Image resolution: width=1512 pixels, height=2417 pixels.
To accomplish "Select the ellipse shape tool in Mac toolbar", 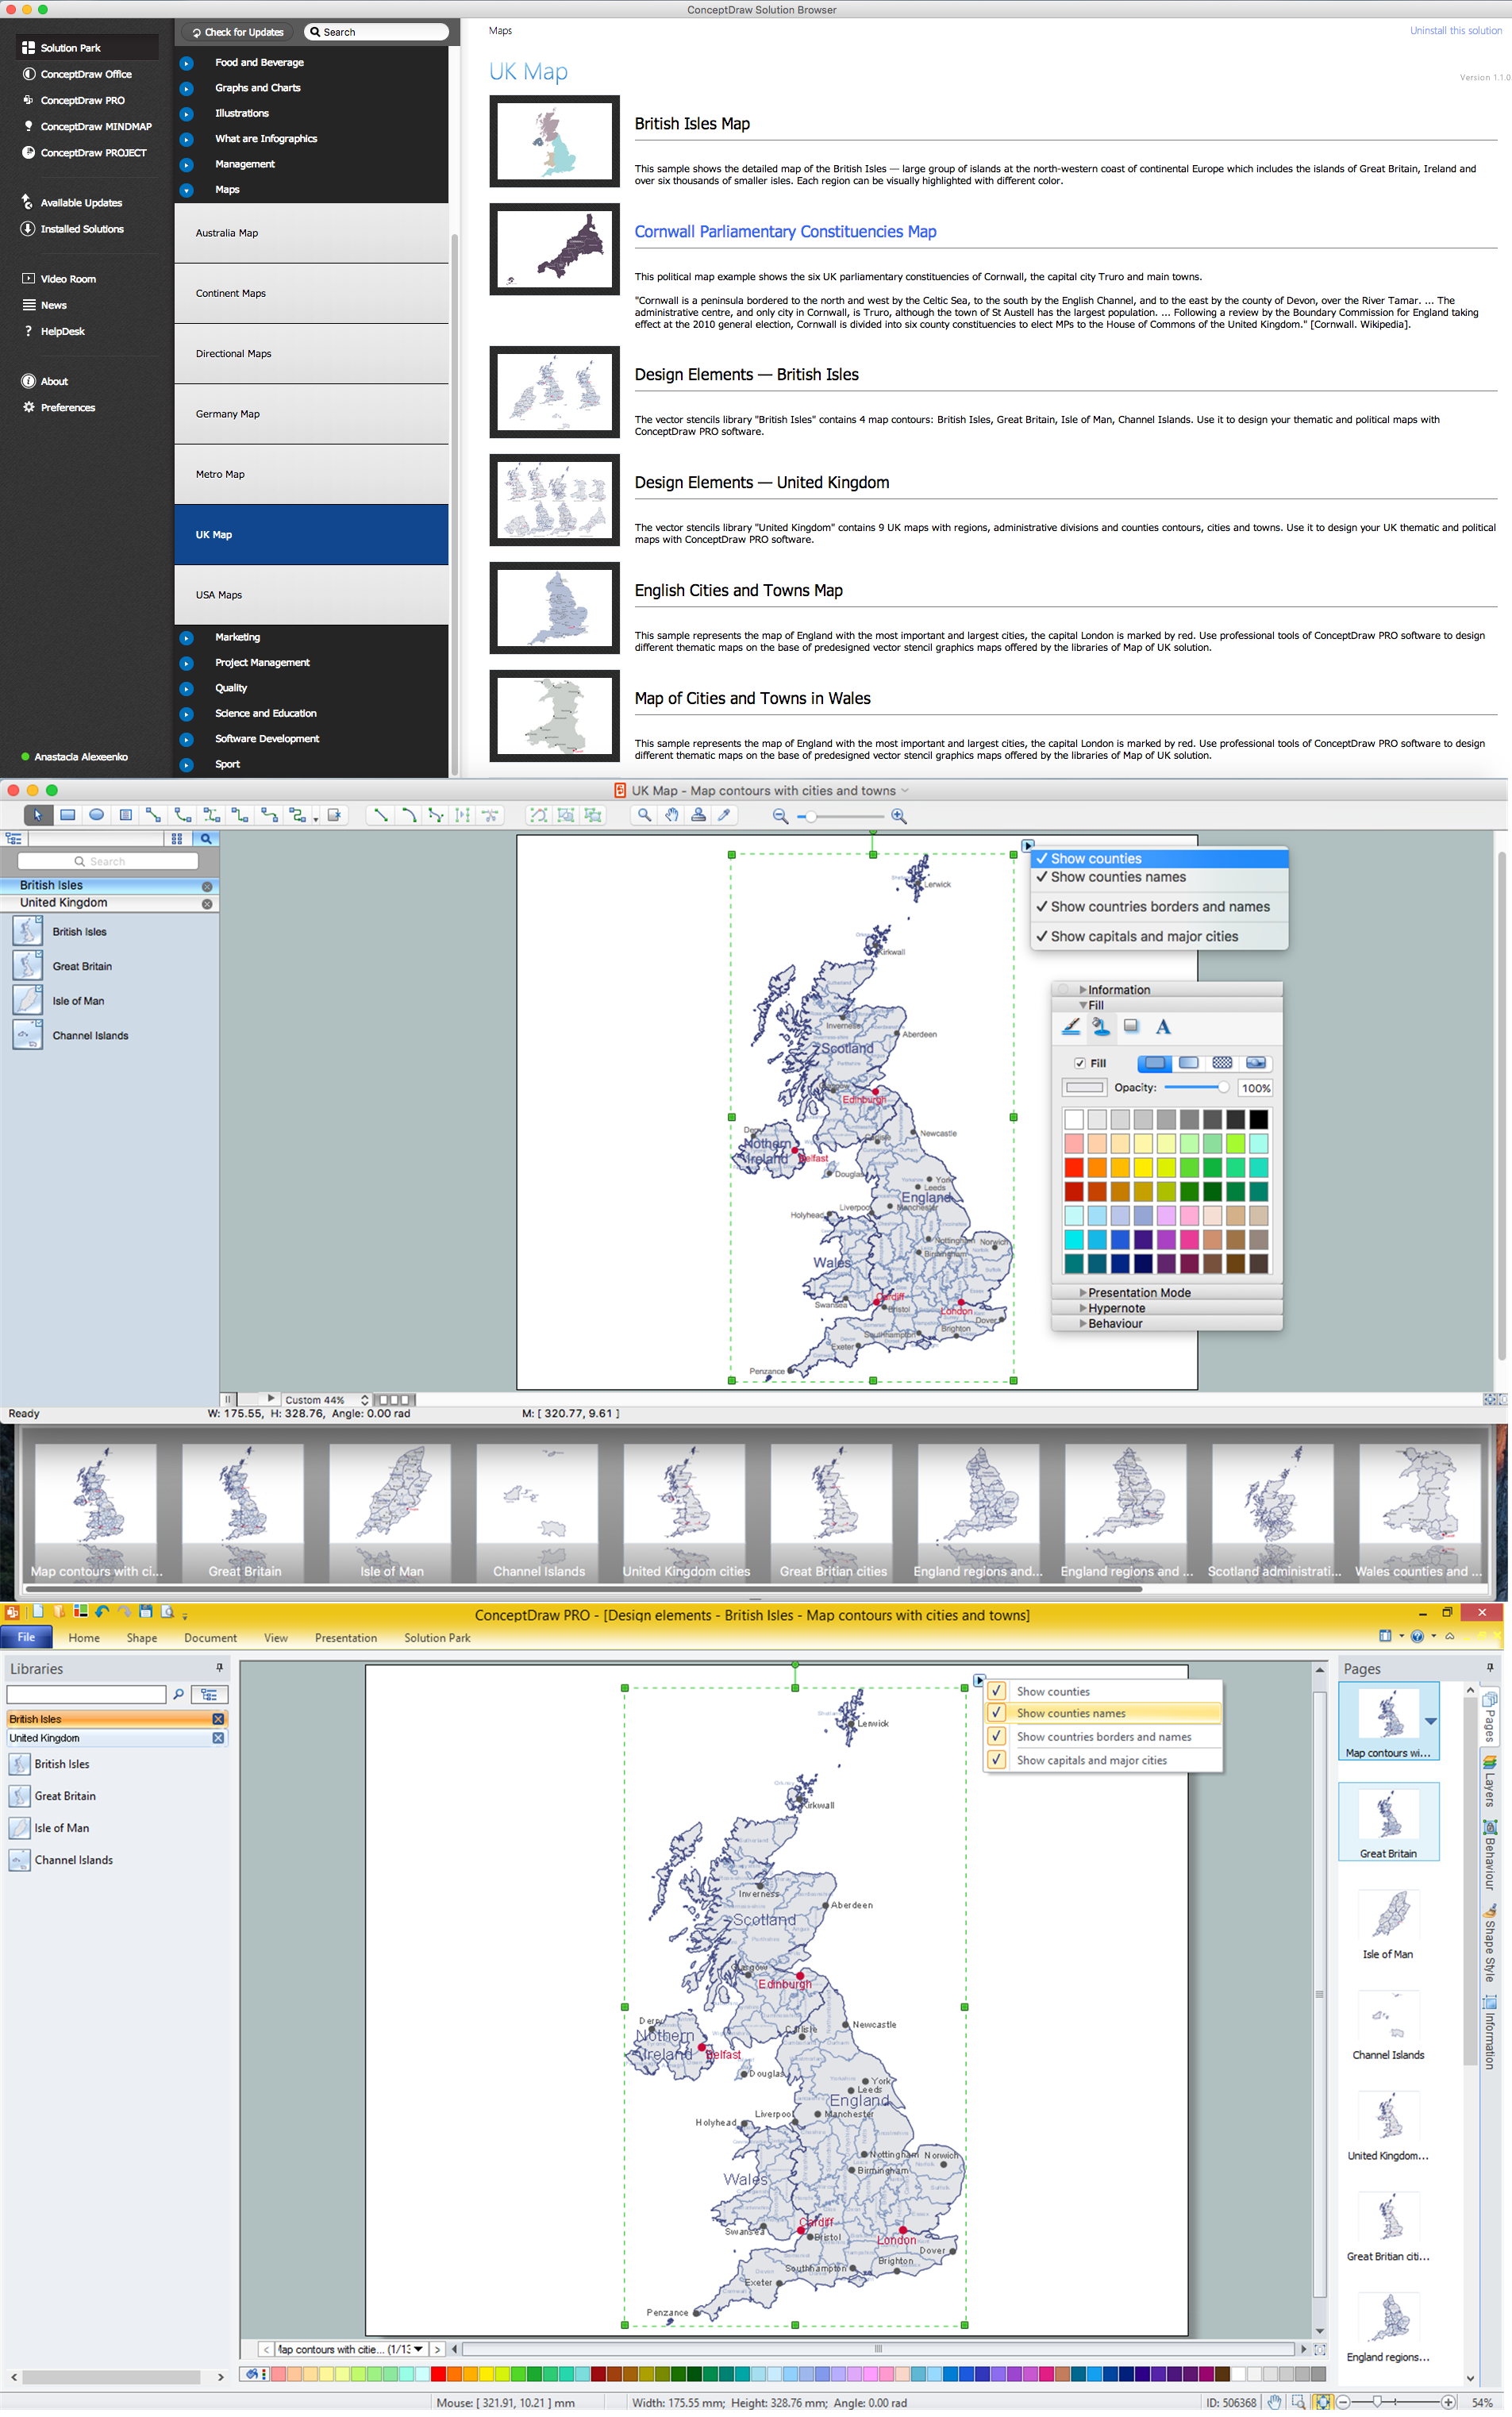I will pyautogui.click(x=96, y=816).
